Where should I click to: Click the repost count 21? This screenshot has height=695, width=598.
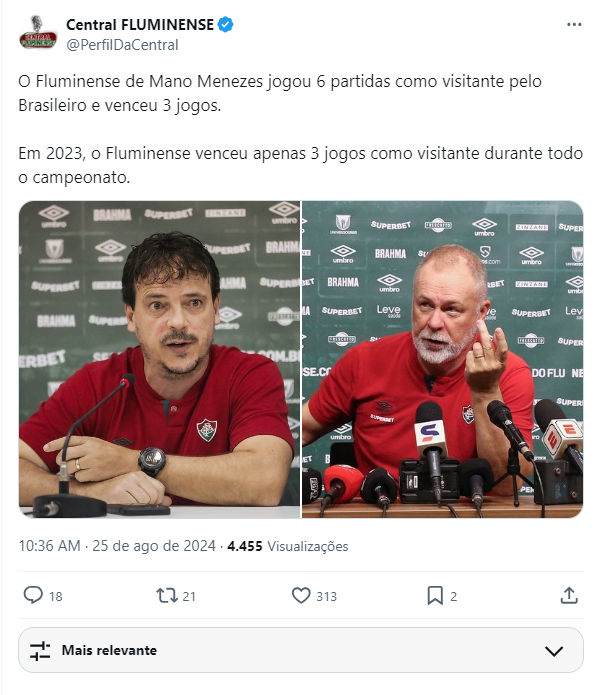[189, 596]
